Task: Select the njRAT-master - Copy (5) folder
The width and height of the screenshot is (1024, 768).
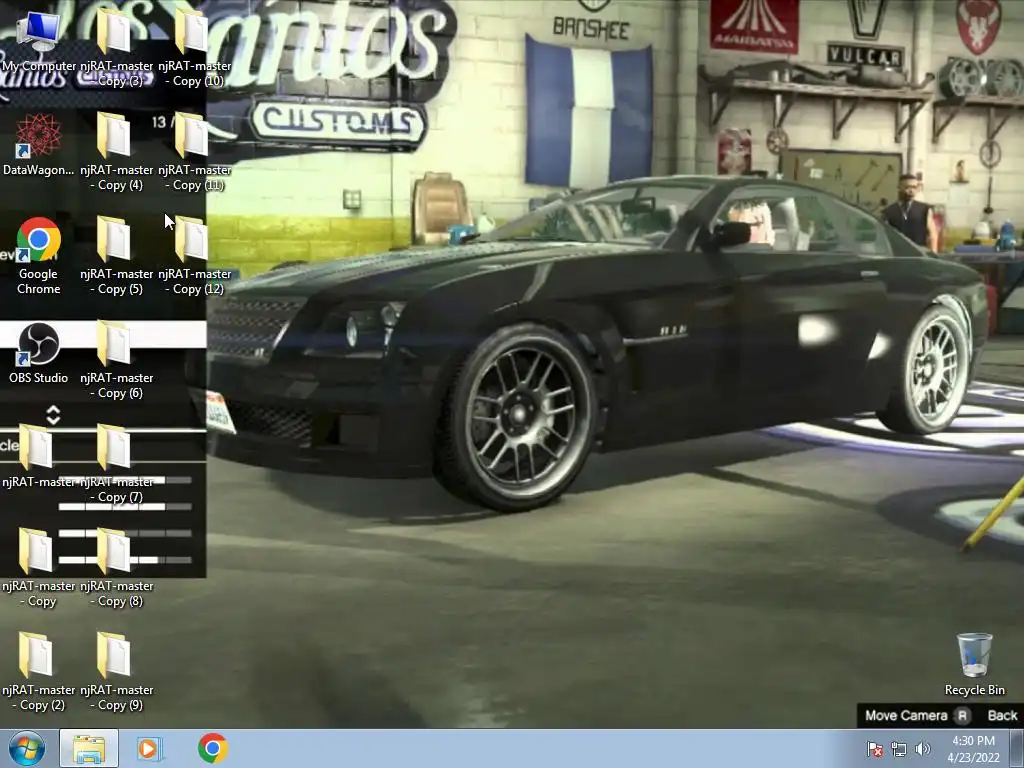Action: [x=116, y=256]
